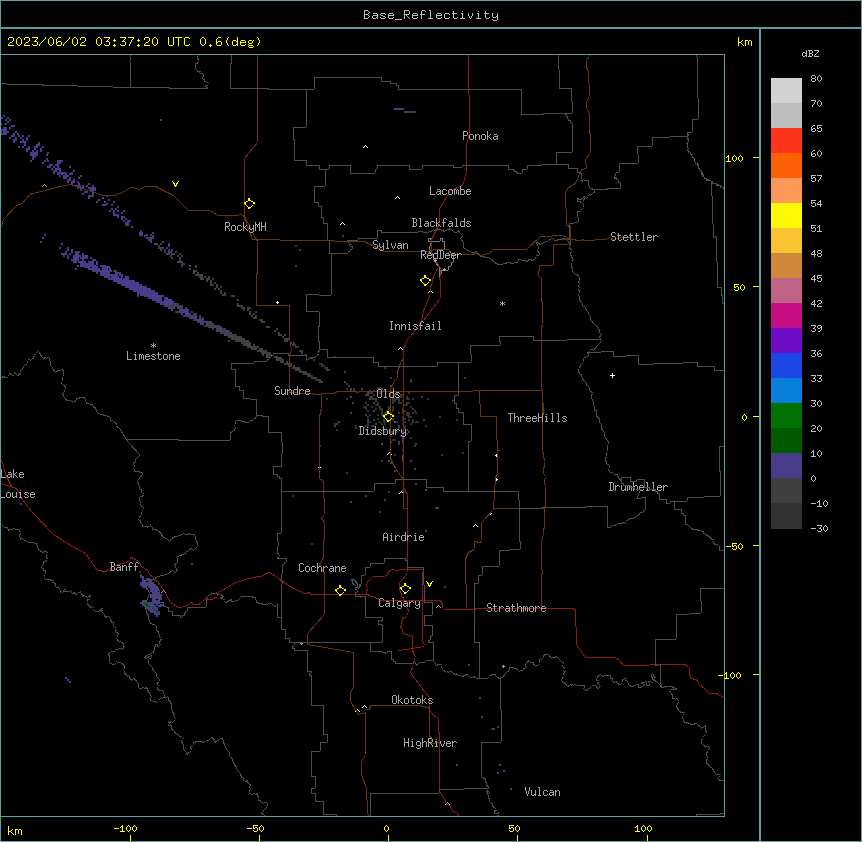
Task: Click the magenta 42 dBZ legend swatch
Action: click(x=786, y=315)
